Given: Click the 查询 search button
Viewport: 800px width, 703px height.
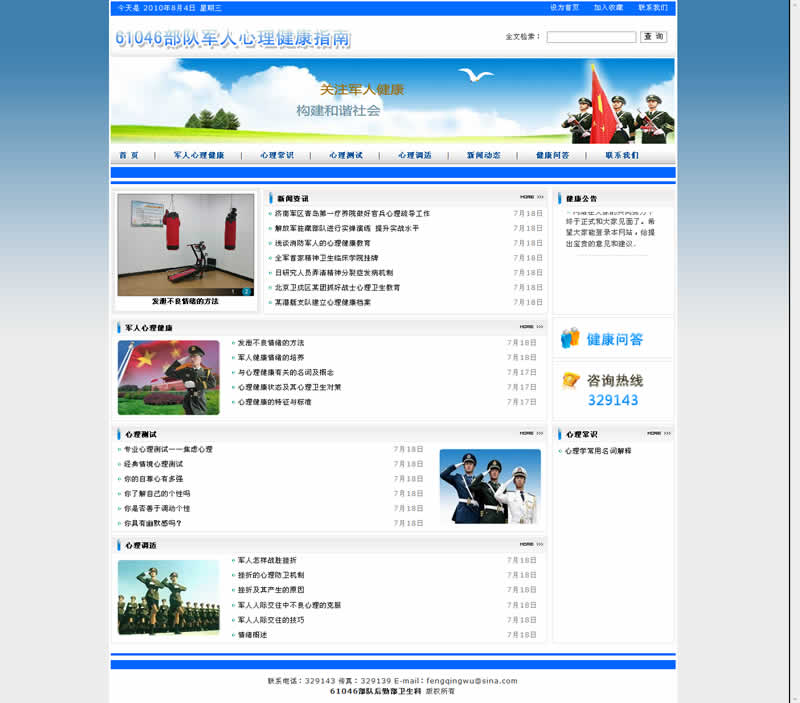Looking at the screenshot, I should point(653,37).
